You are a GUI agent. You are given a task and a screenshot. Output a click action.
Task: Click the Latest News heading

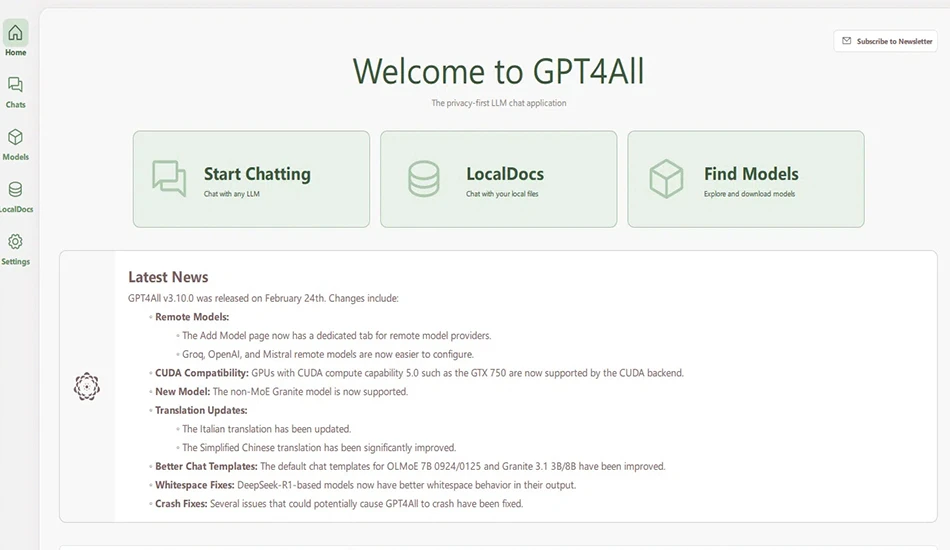pos(168,277)
